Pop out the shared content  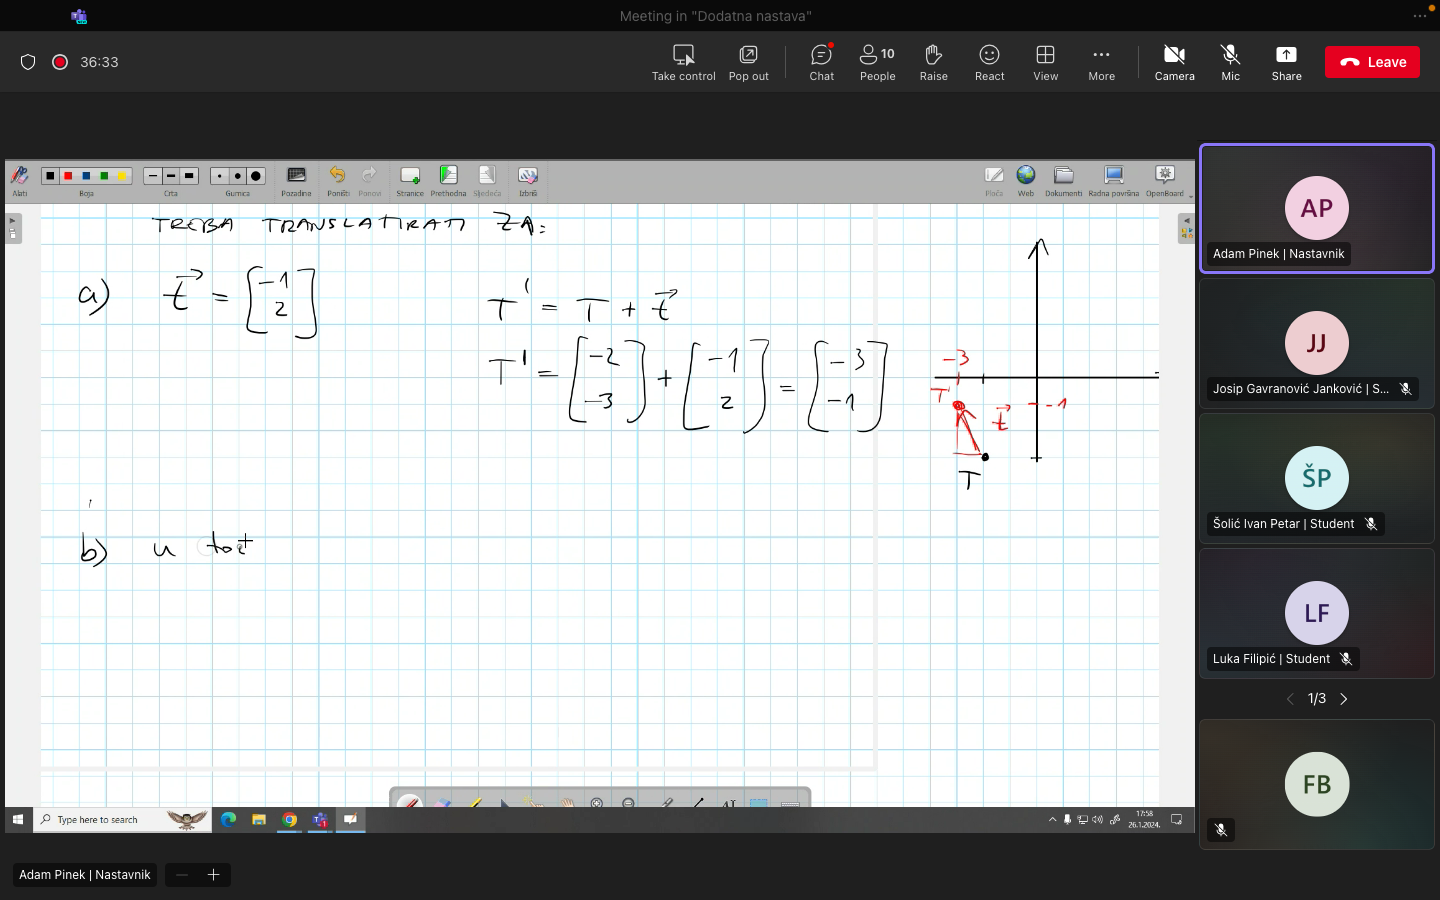tap(749, 62)
